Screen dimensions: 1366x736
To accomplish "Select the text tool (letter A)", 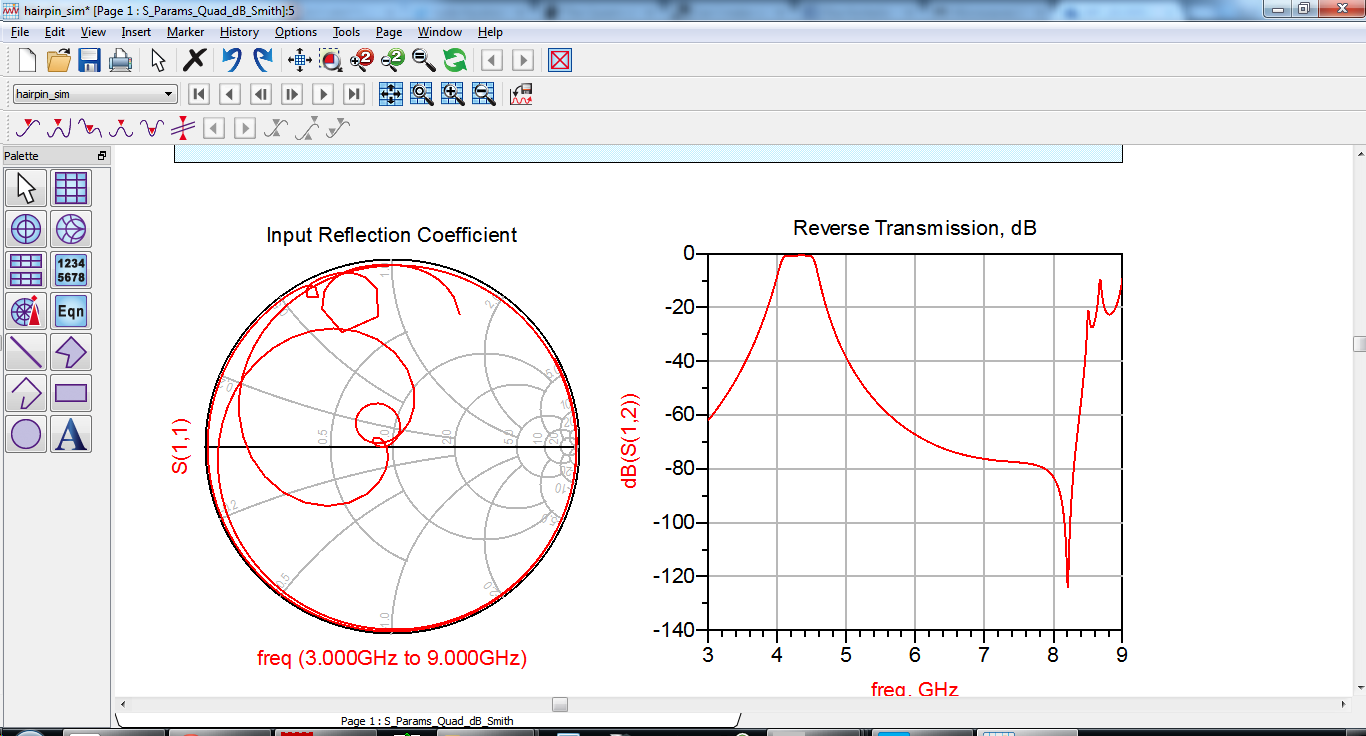I will (x=71, y=434).
